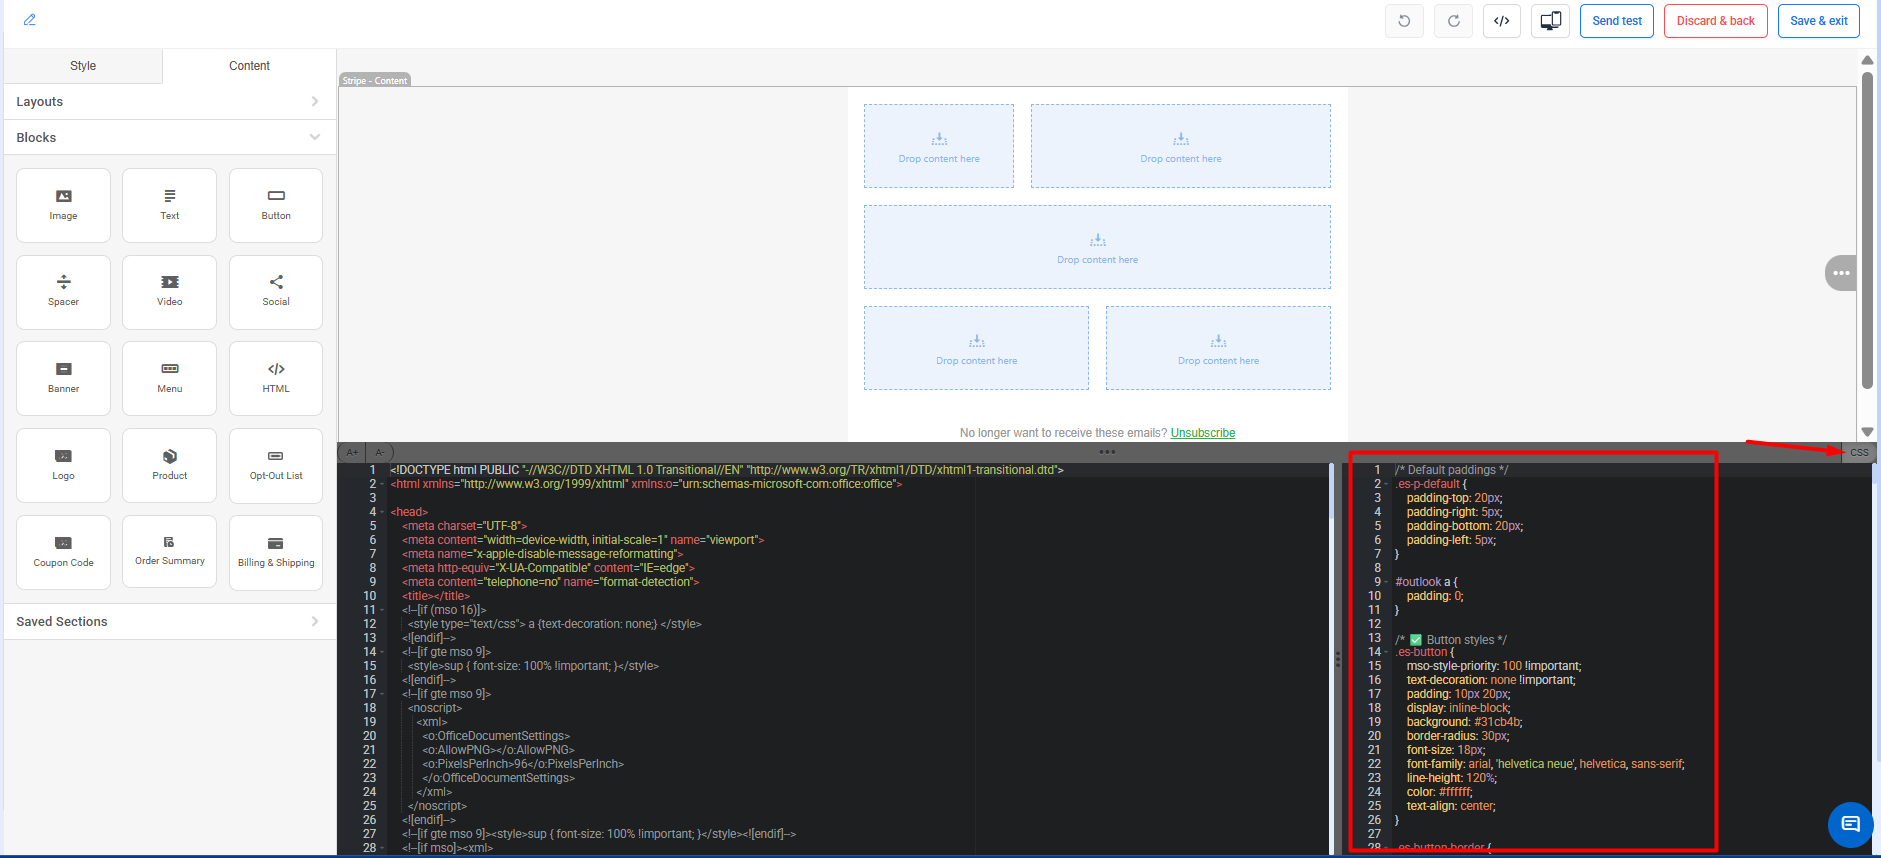This screenshot has height=858, width=1881.
Task: Choose the HTML block
Action: 276,378
